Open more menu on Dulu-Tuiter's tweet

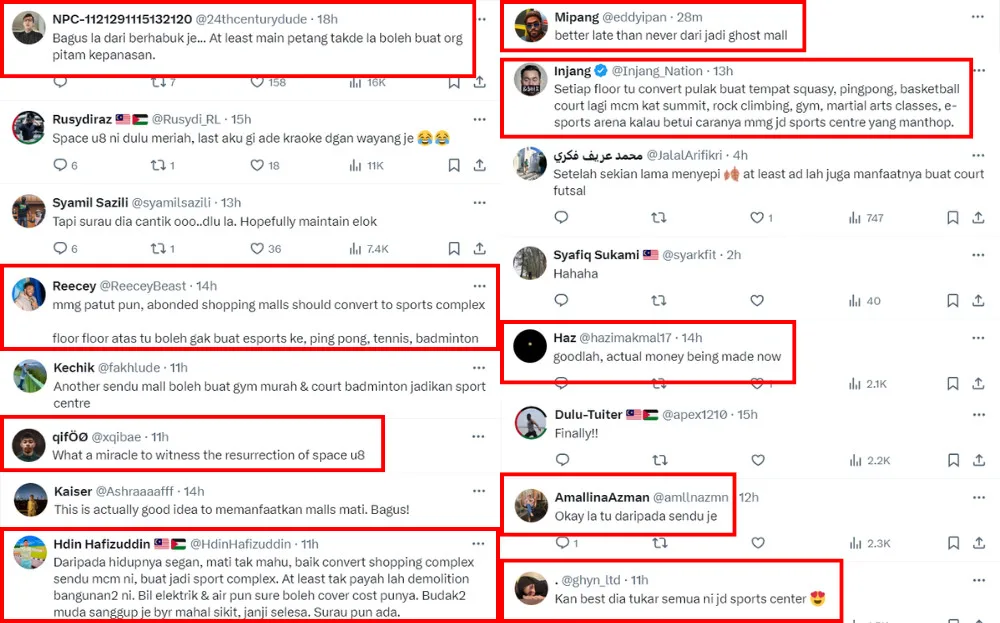click(978, 414)
